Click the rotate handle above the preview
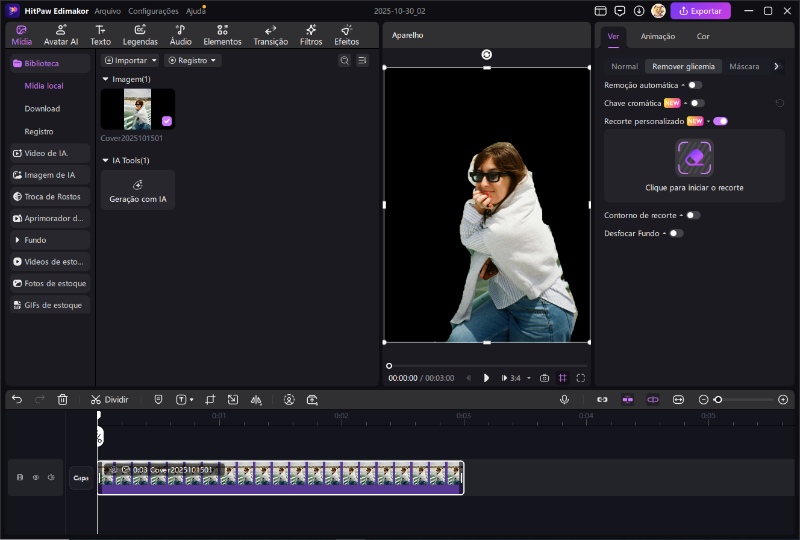 (x=486, y=54)
